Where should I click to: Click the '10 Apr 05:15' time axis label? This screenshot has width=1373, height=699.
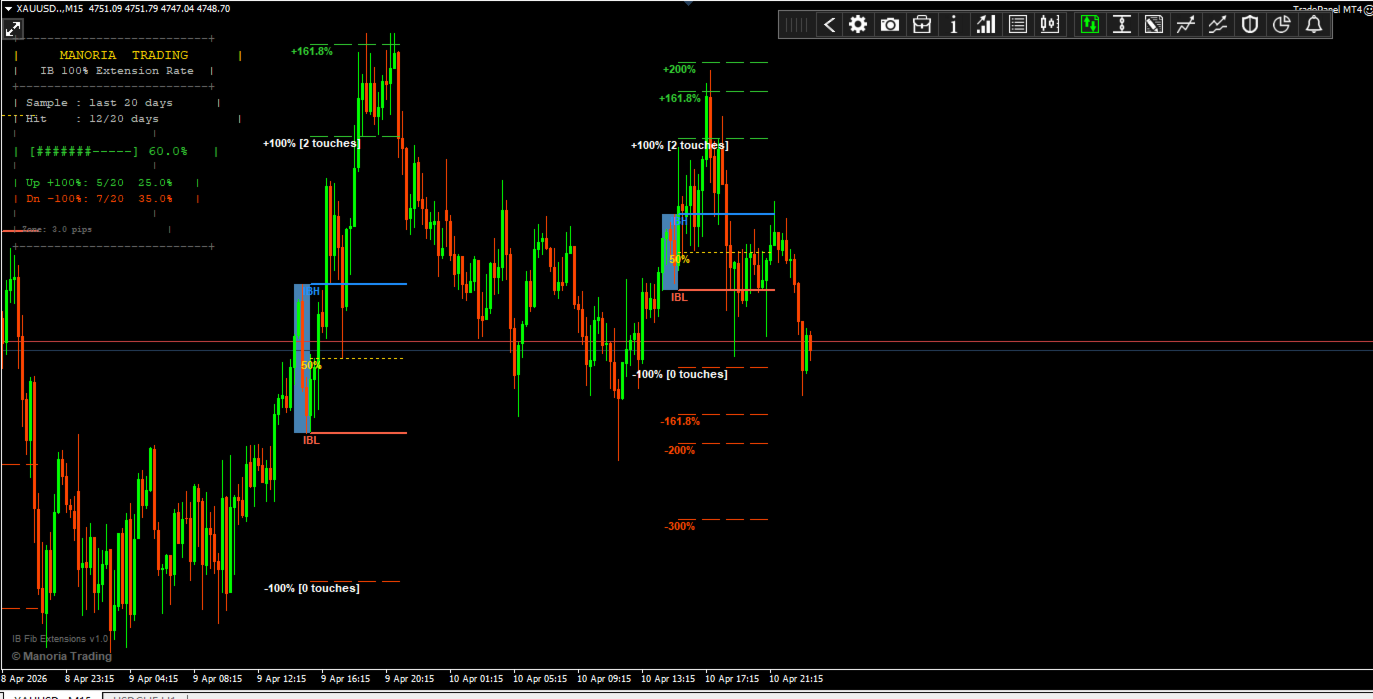pos(539,678)
